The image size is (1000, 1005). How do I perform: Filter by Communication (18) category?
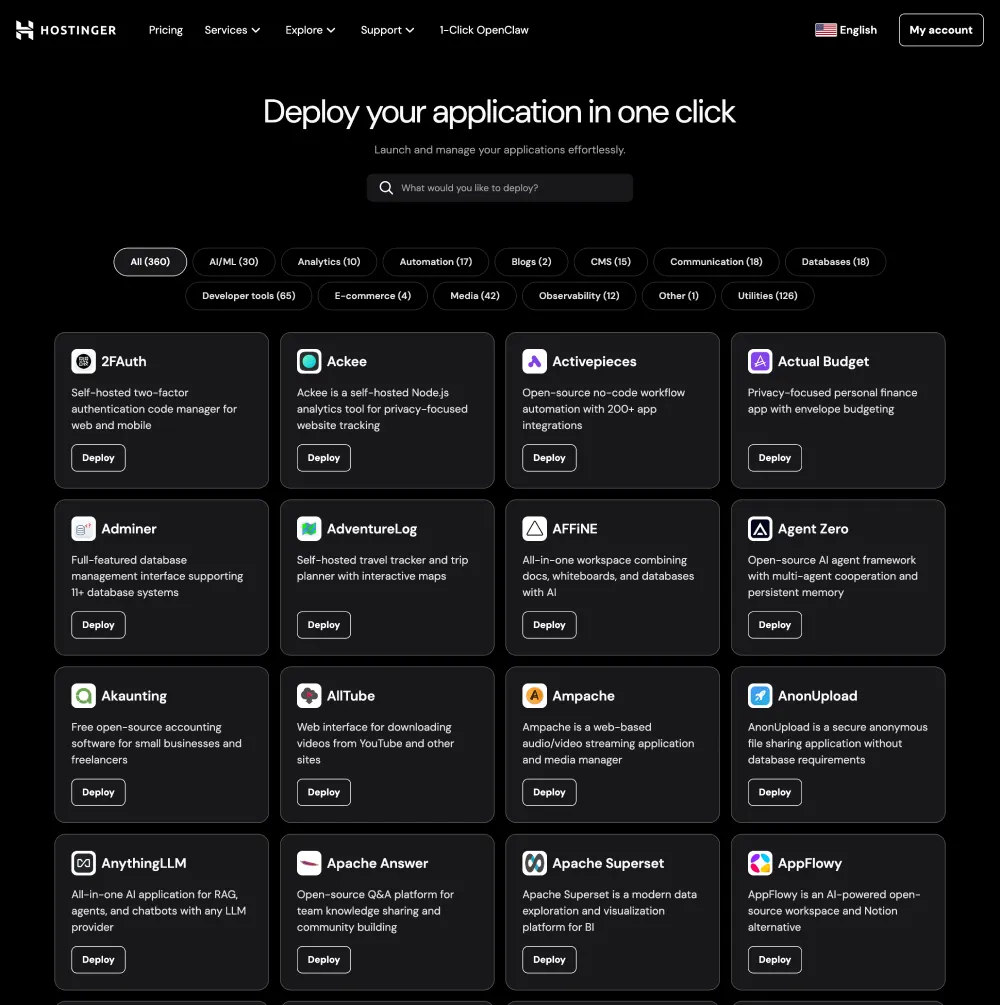click(716, 262)
